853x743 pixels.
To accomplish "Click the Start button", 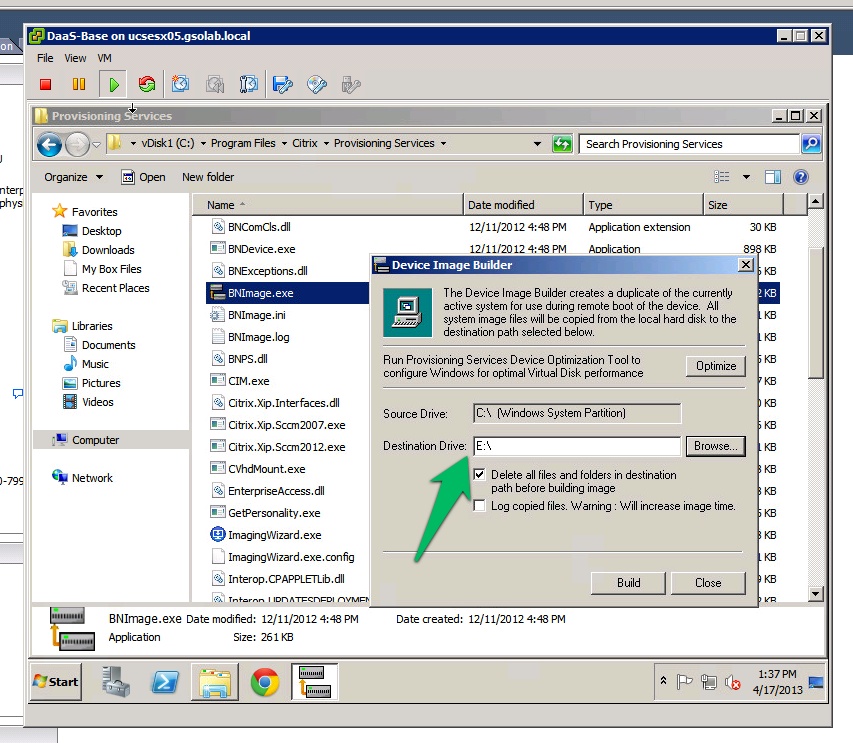I will 56,682.
